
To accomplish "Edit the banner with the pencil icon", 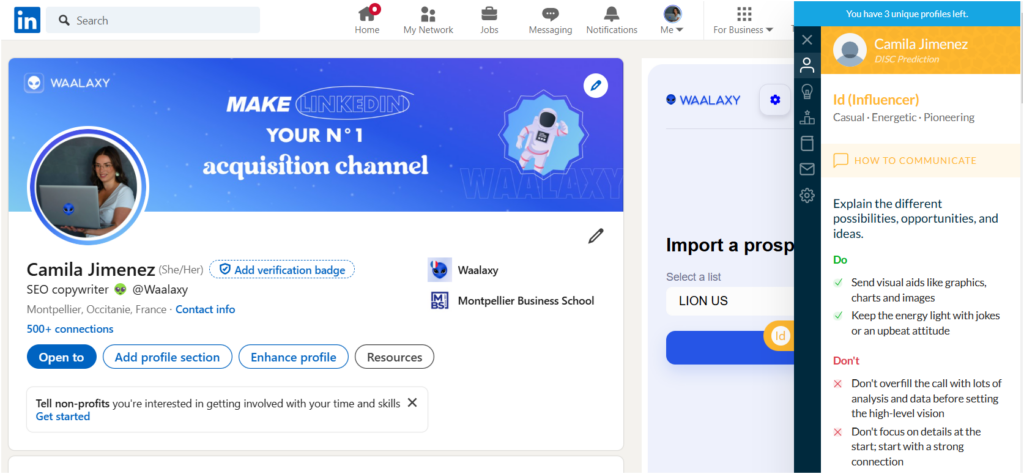I will (596, 86).
